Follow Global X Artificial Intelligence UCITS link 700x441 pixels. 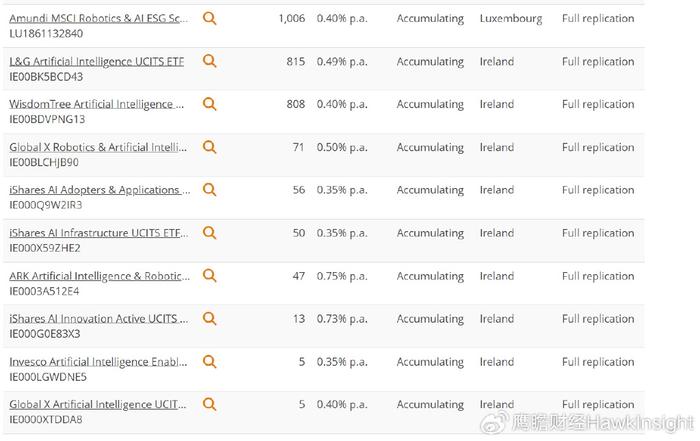(98, 404)
